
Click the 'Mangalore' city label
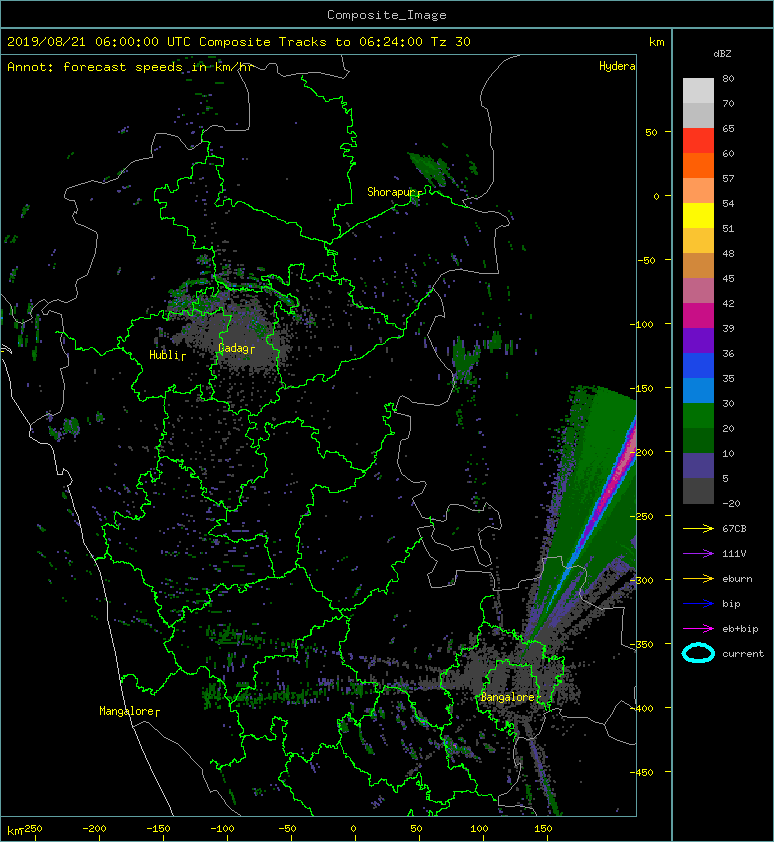(127, 711)
